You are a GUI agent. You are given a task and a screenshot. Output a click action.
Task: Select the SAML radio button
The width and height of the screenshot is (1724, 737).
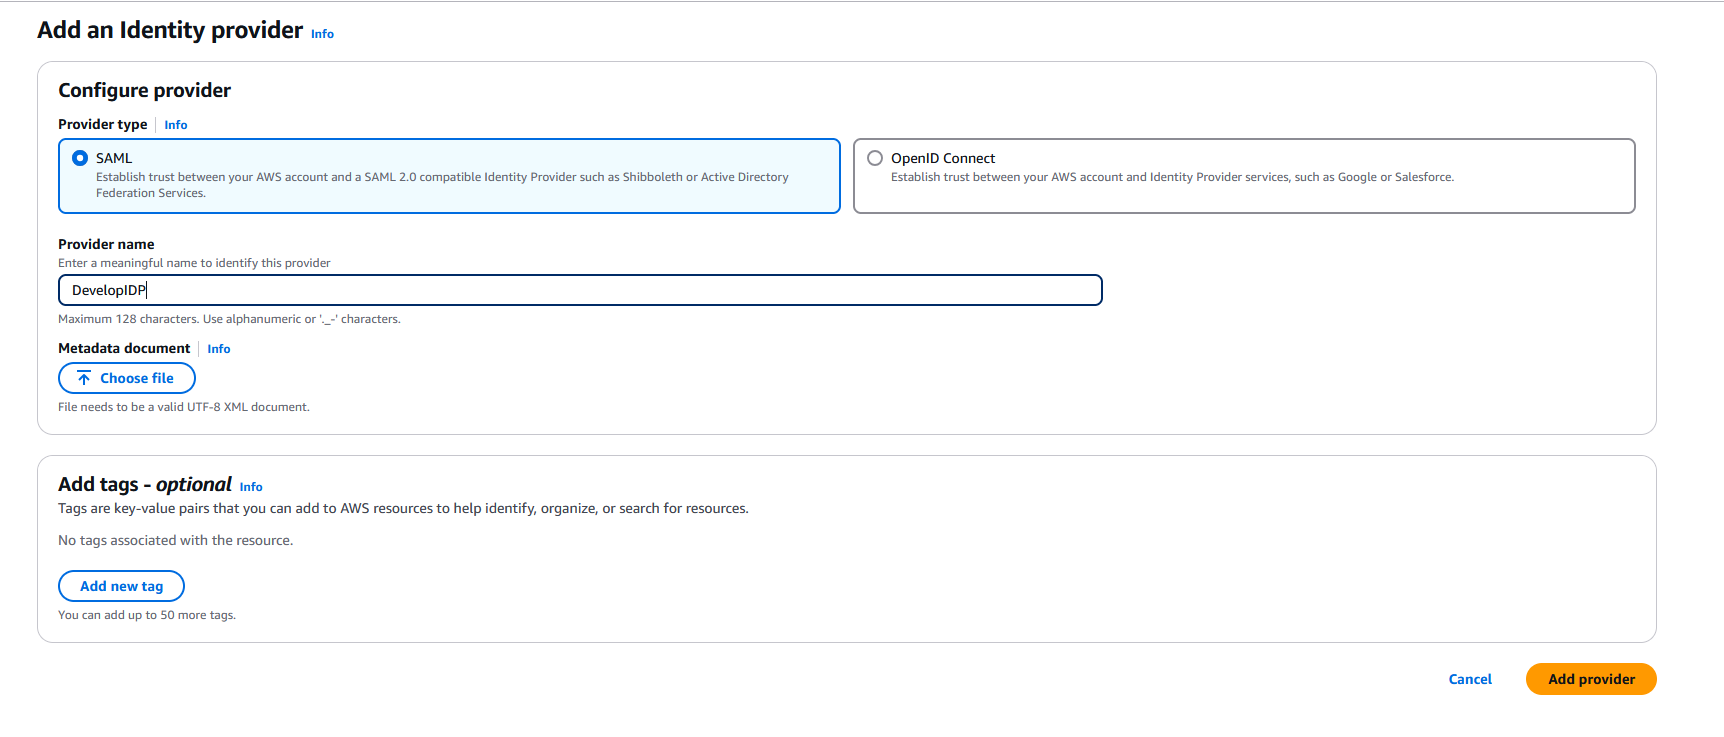click(x=80, y=158)
